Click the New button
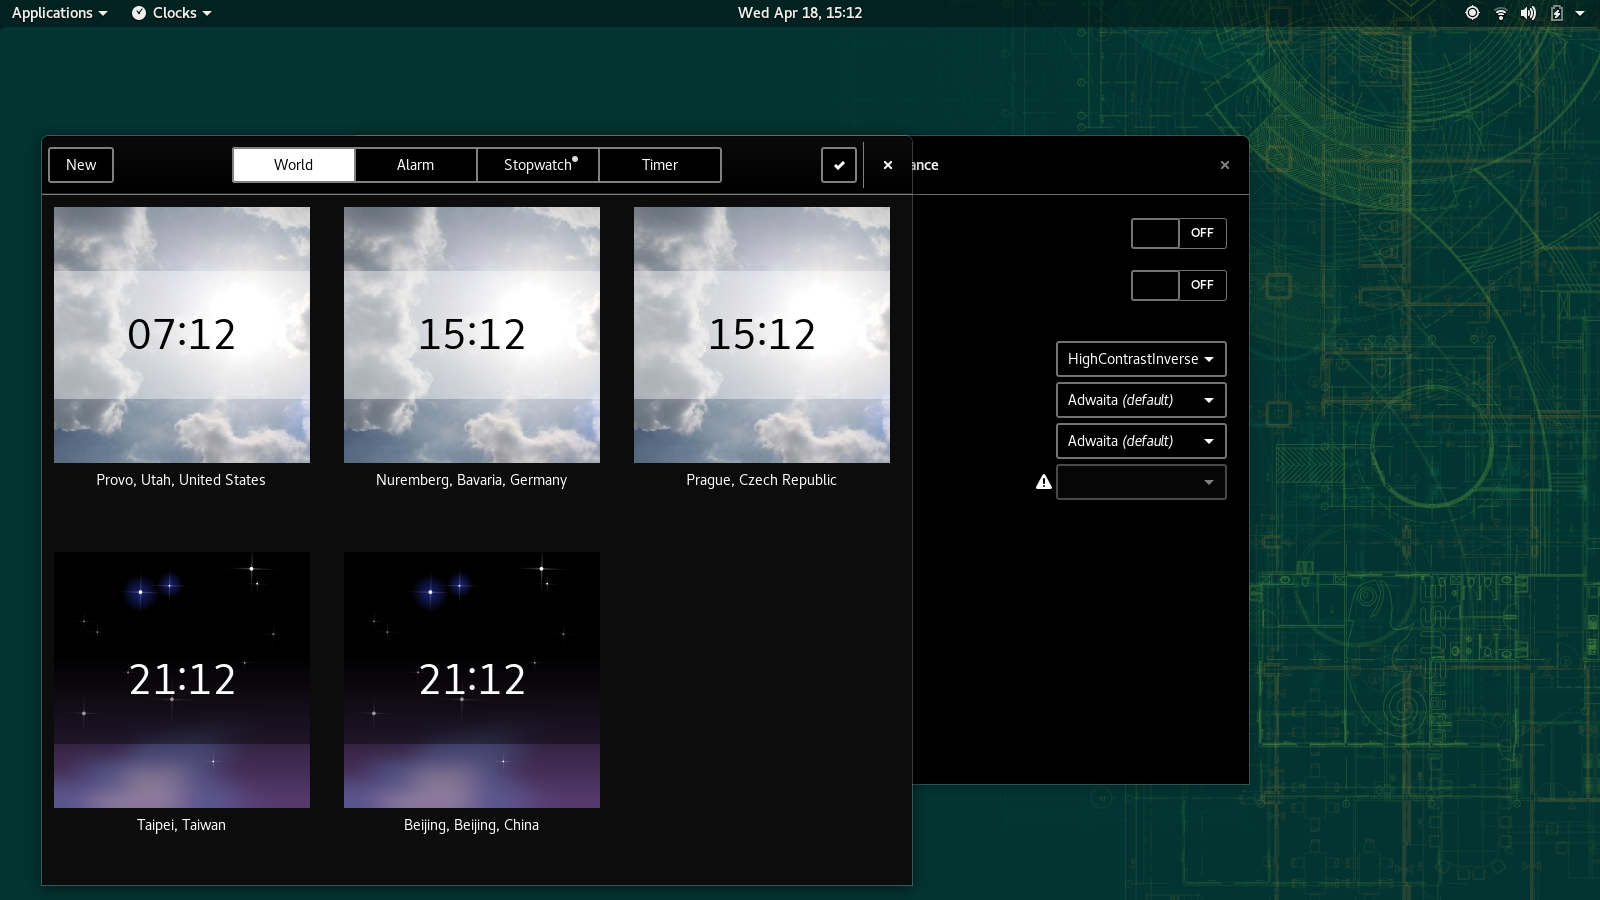The width and height of the screenshot is (1600, 900). 81,165
